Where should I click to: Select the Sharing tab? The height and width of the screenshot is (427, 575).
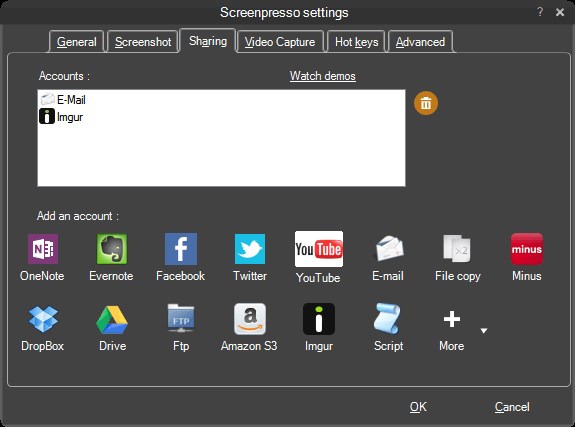point(208,41)
